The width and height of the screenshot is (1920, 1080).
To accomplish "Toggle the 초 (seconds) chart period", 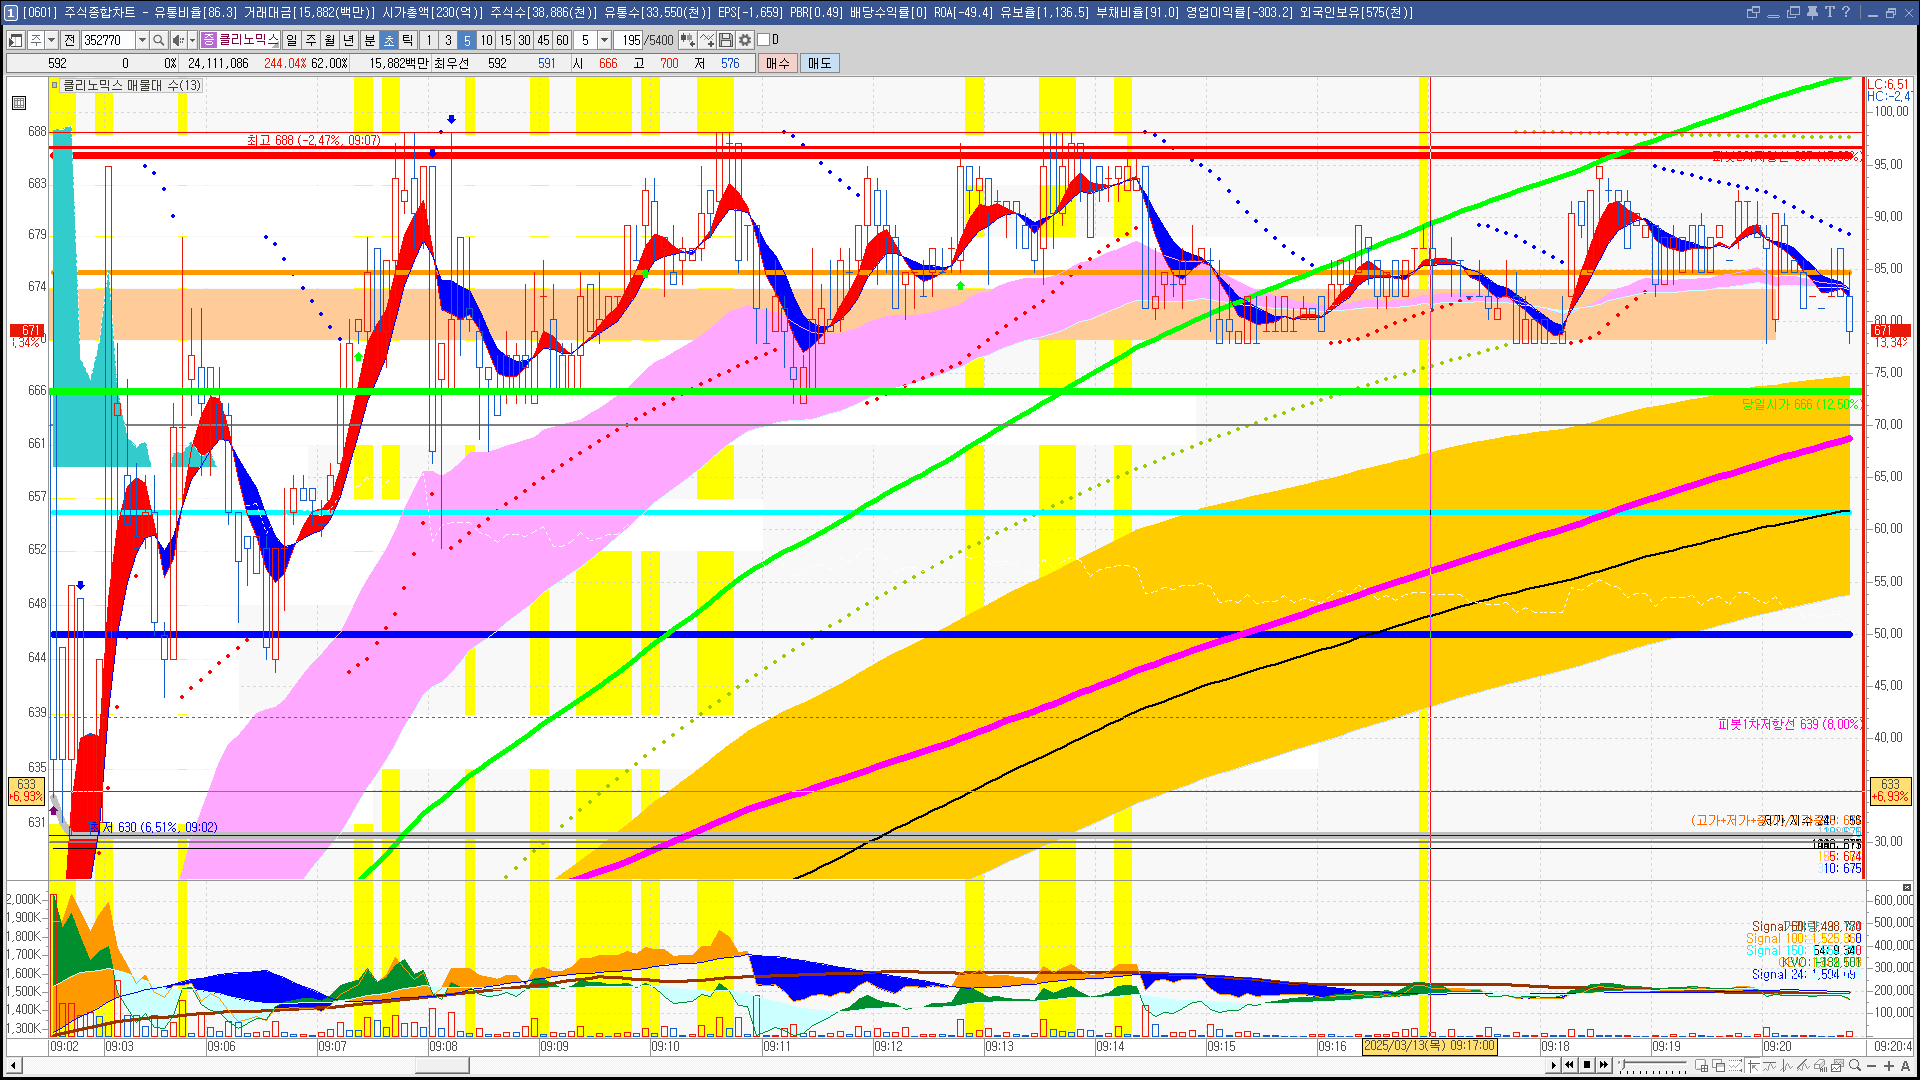I will [x=389, y=40].
